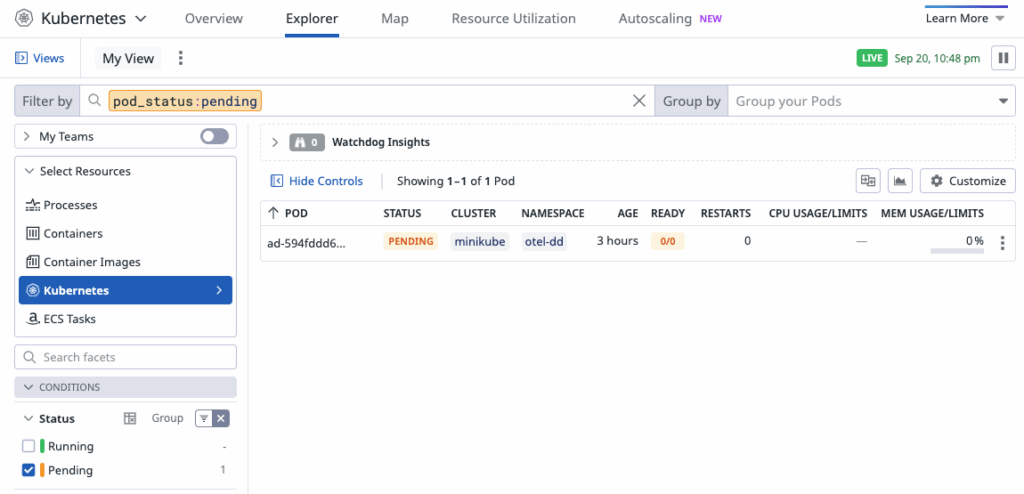The width and height of the screenshot is (1024, 494).
Task: Toggle the My Teams switch
Action: coord(214,136)
